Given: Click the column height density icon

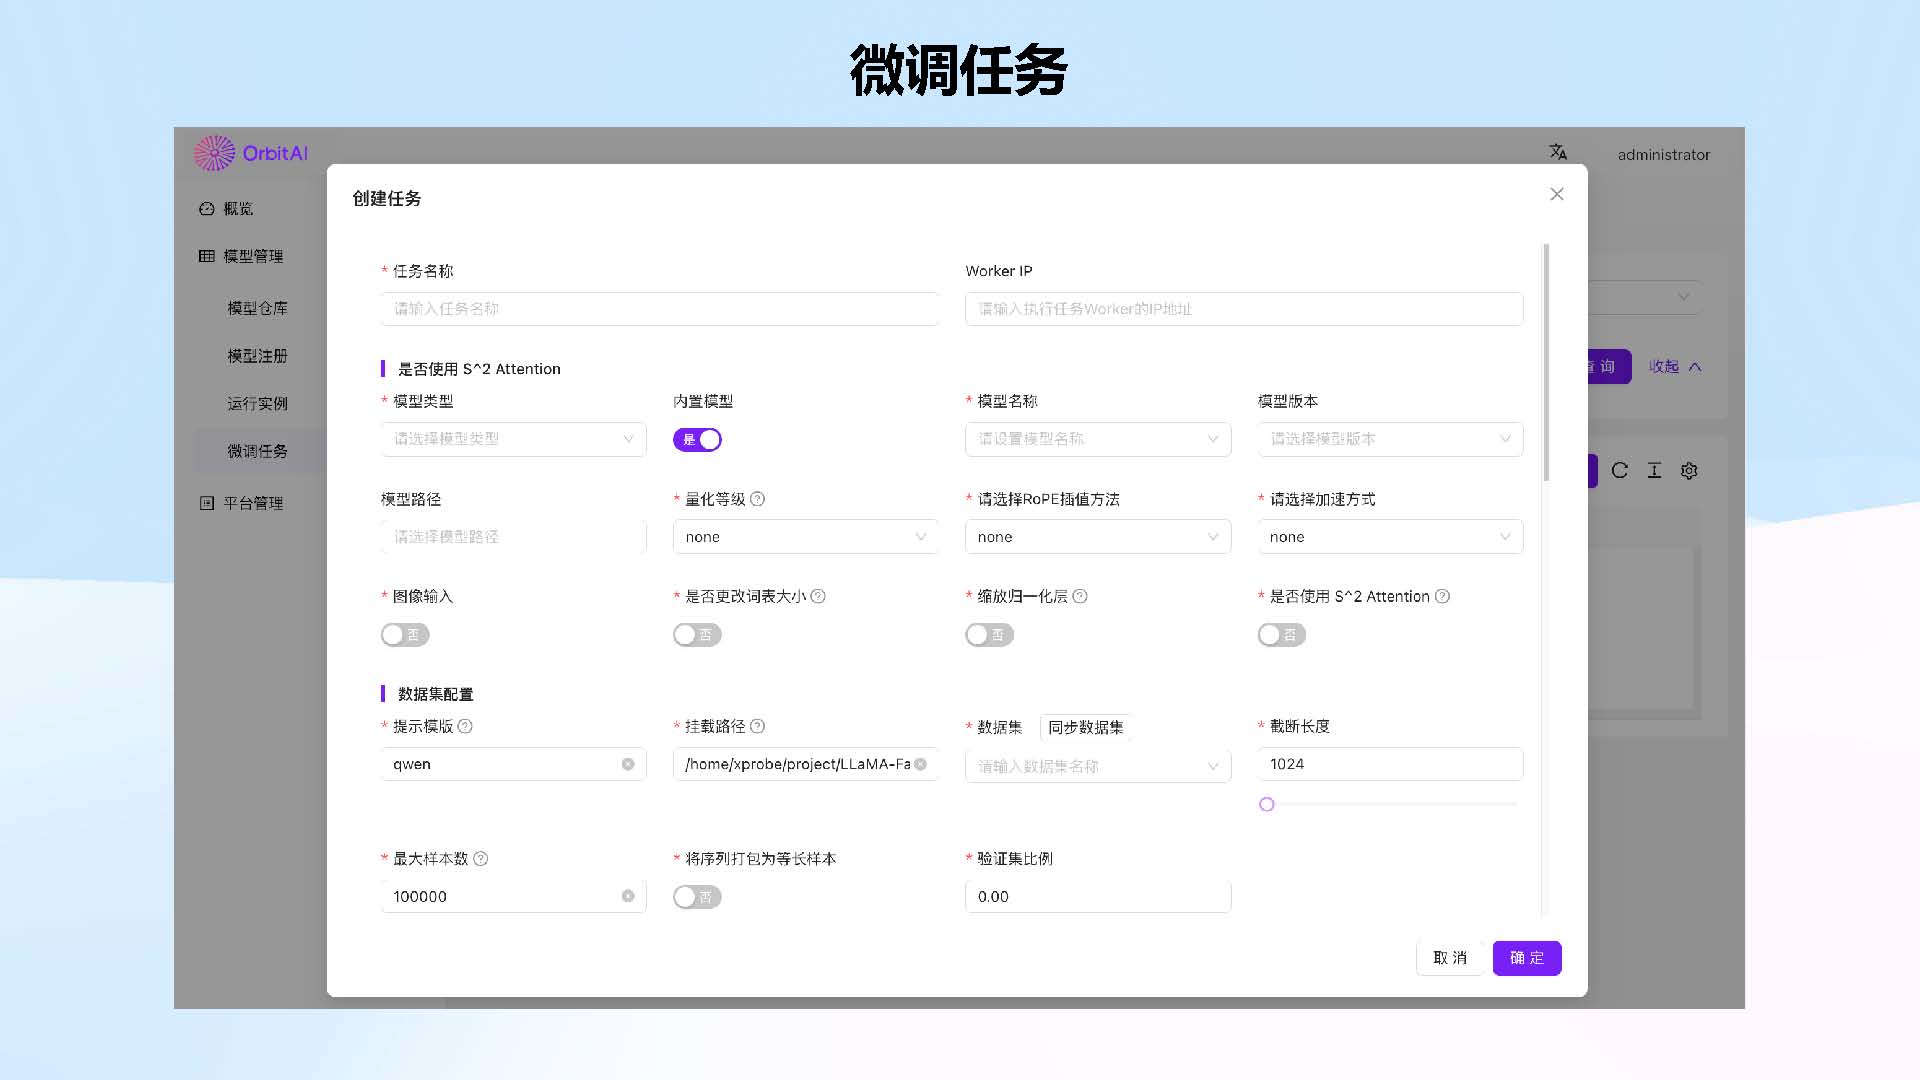Looking at the screenshot, I should pos(1655,471).
